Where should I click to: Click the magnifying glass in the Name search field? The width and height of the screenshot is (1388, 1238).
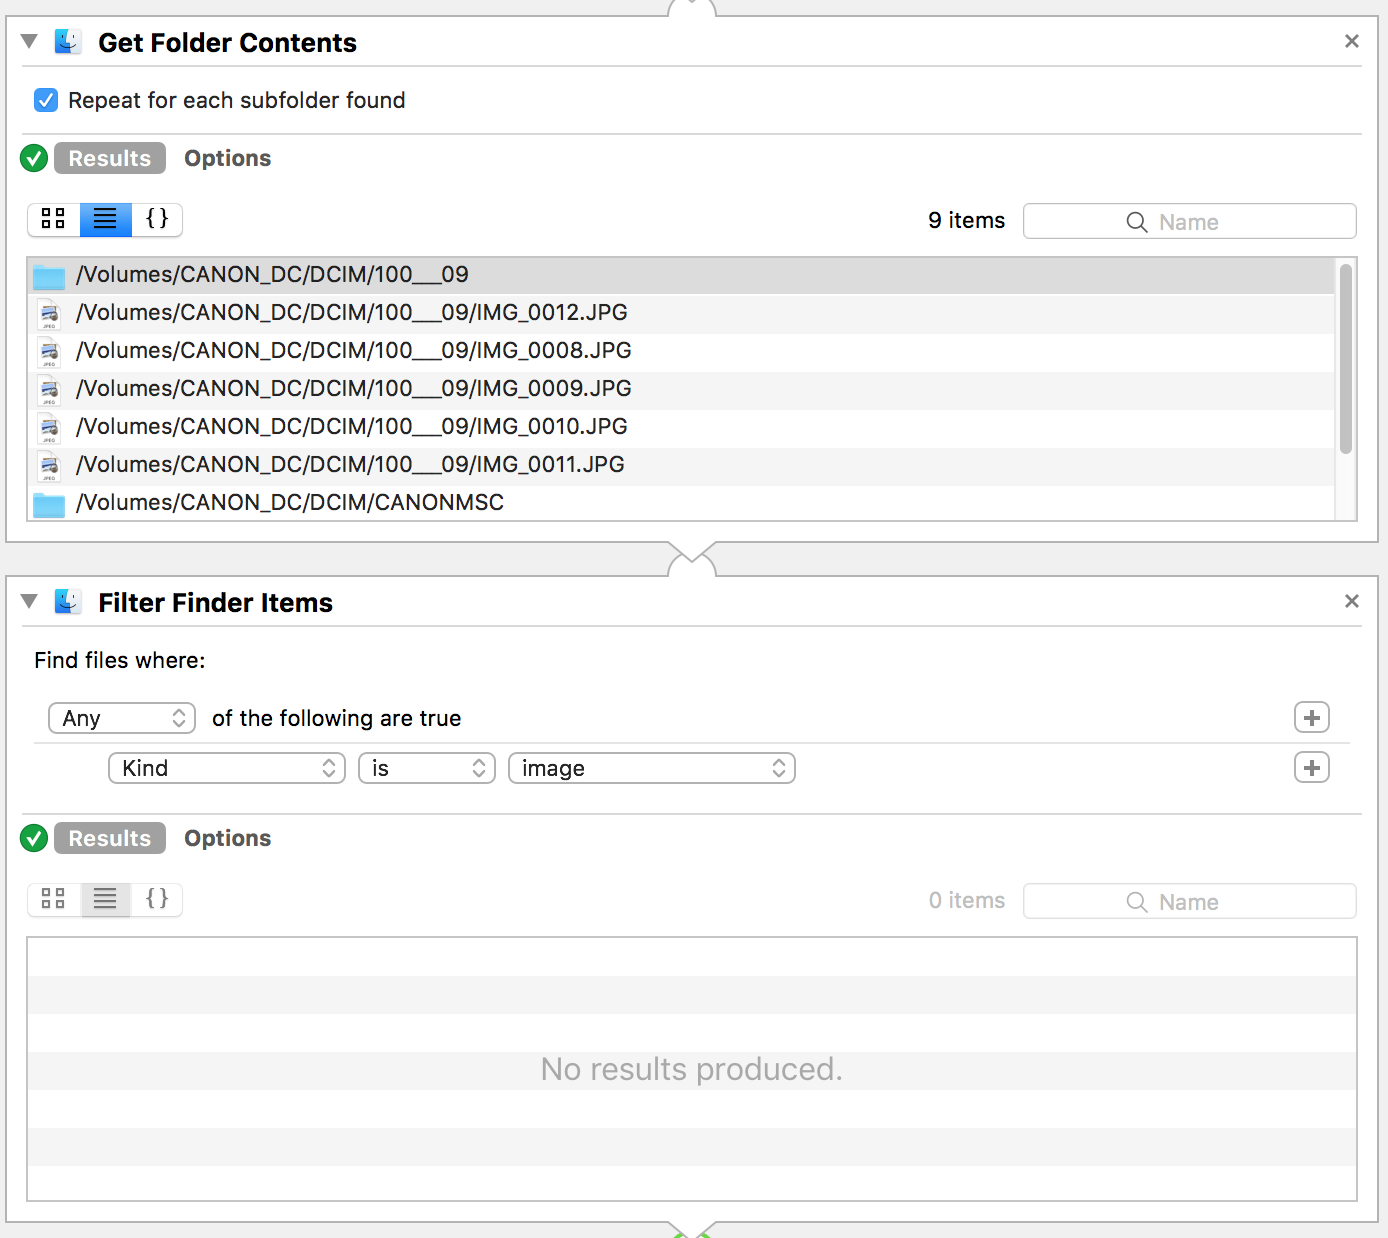coord(1136,221)
